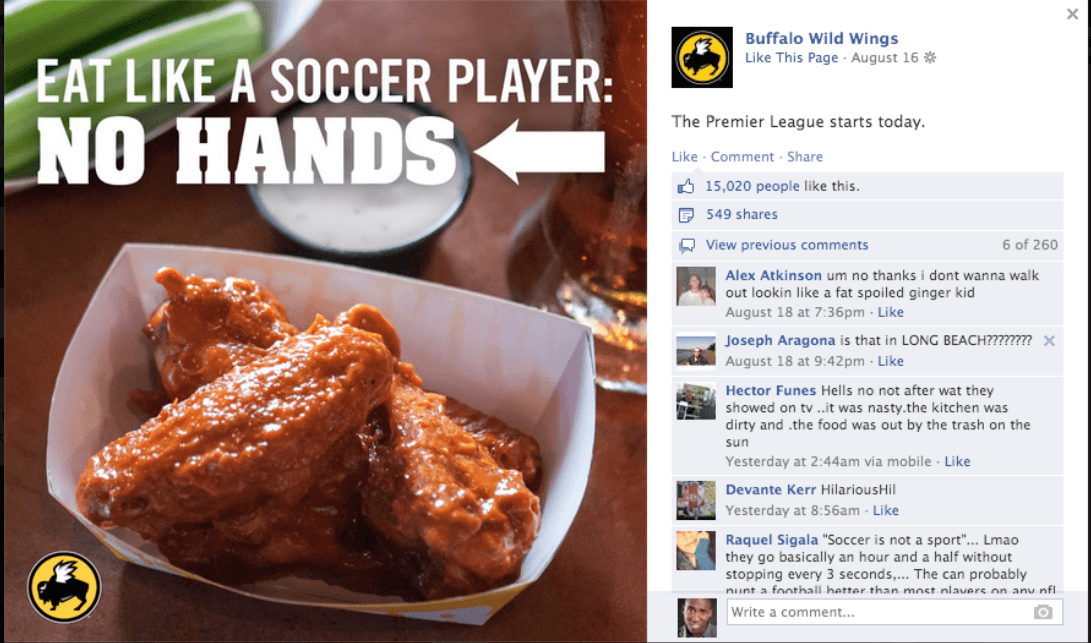The height and width of the screenshot is (643, 1091).
Task: Click the Write a comment input field
Action: tap(895, 612)
